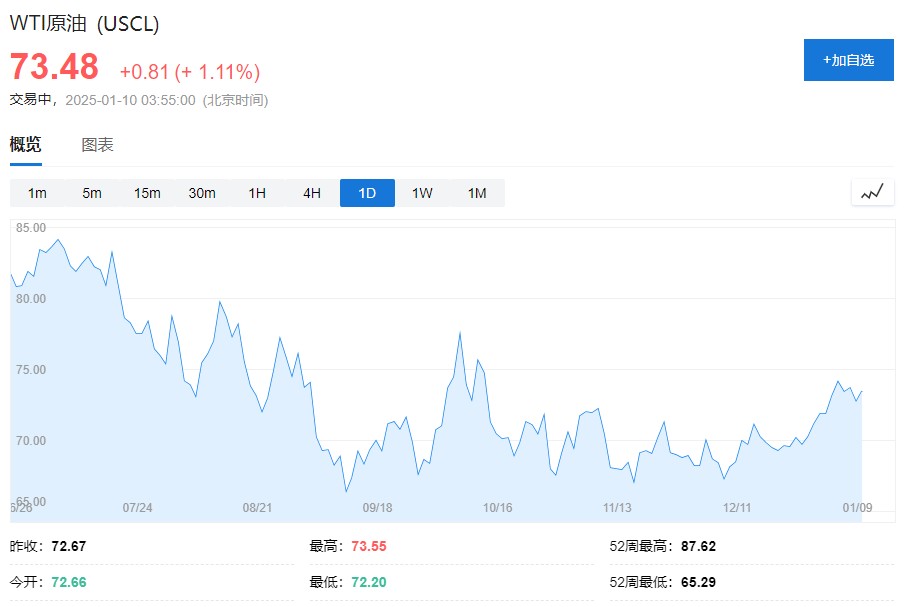Switch to the 图表 chart tab
The image size is (905, 607).
coord(97,145)
